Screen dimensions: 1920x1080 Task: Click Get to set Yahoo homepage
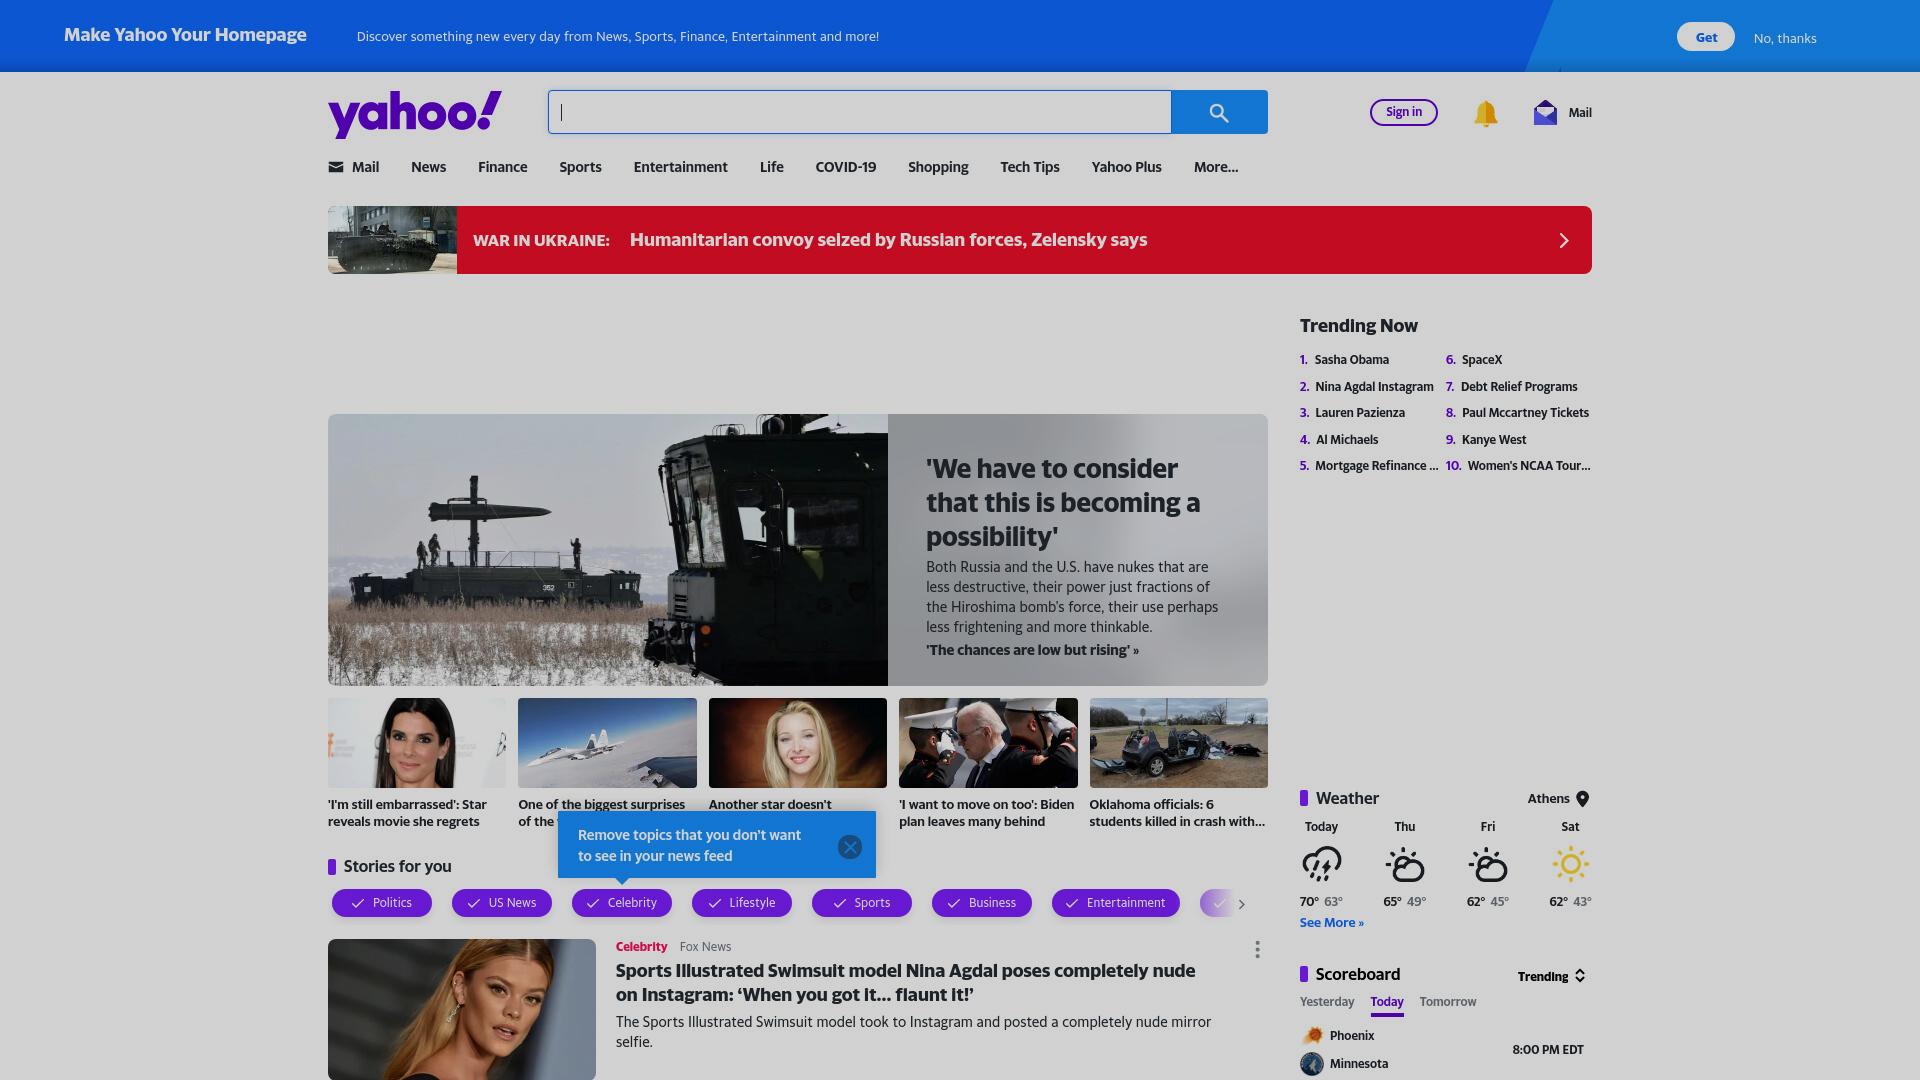coord(1706,37)
